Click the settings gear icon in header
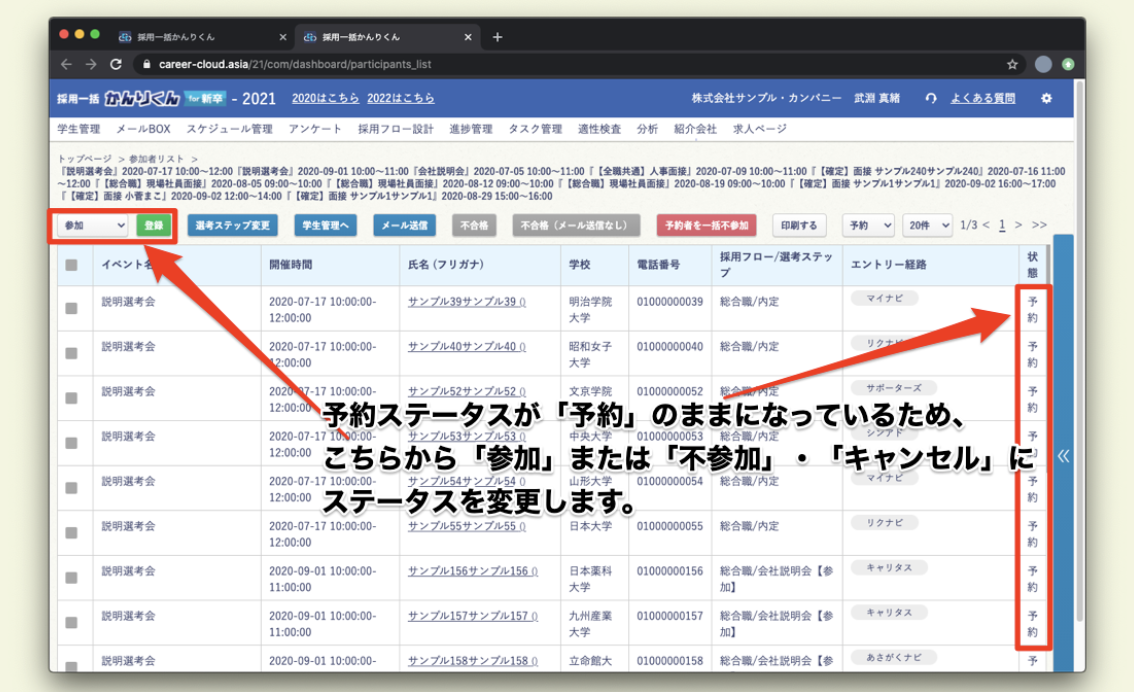The image size is (1134, 692). pyautogui.click(x=1046, y=99)
